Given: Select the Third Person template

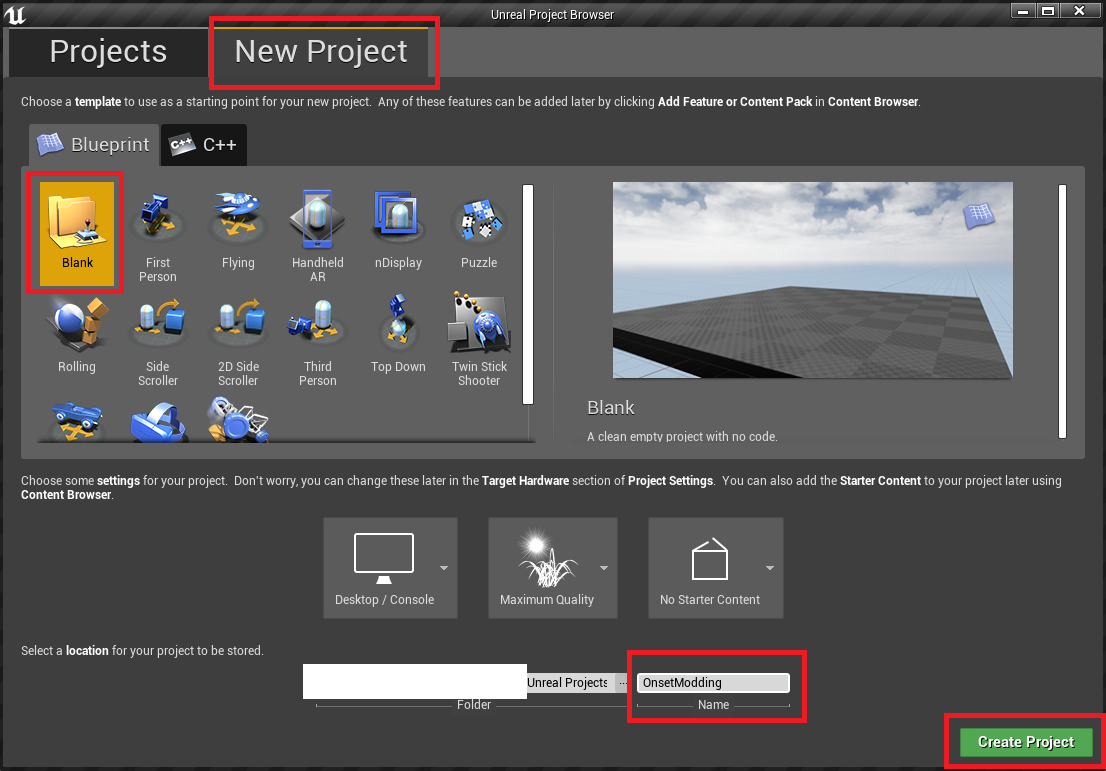Looking at the screenshot, I should click(317, 339).
